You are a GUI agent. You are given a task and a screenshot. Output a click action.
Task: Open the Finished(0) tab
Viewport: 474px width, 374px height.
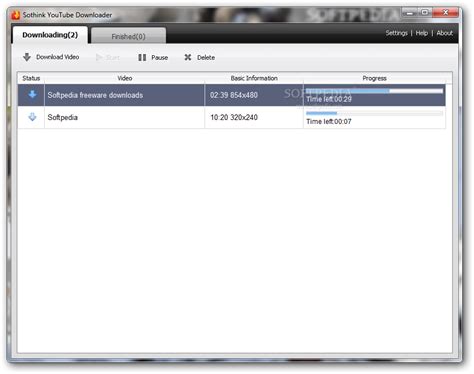(128, 36)
